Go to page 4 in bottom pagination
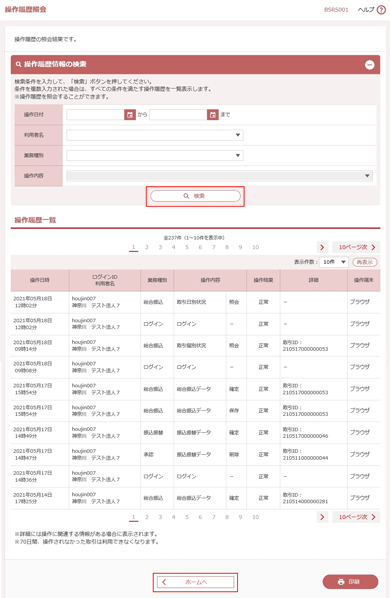Viewport: 390px width, 598px height. click(x=173, y=517)
